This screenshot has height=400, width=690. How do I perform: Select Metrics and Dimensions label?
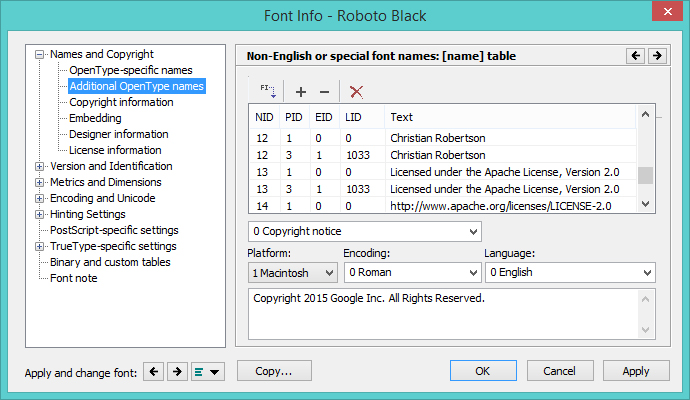(x=106, y=182)
